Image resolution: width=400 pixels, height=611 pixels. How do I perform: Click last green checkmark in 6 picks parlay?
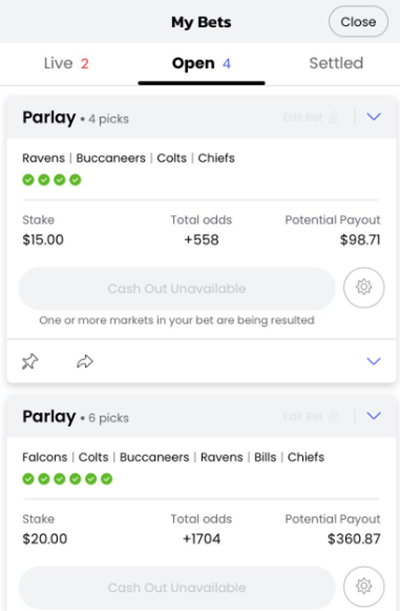click(106, 479)
